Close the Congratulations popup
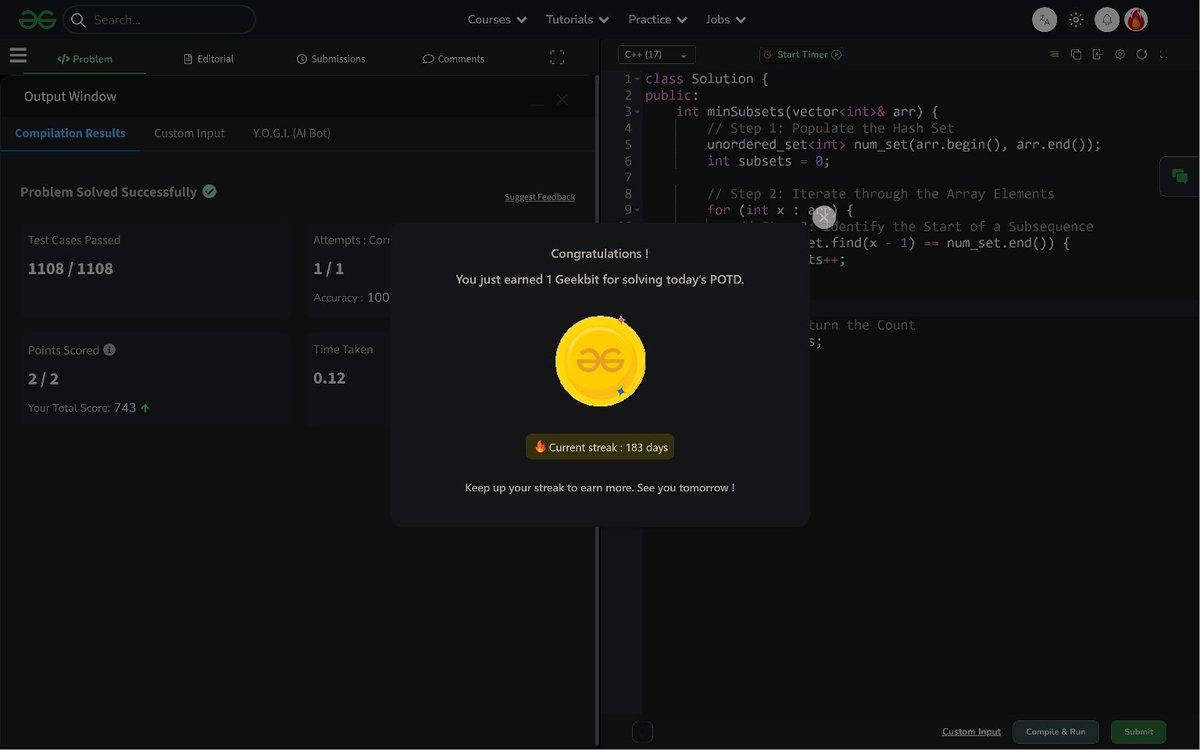This screenshot has width=1200, height=750. tap(823, 216)
